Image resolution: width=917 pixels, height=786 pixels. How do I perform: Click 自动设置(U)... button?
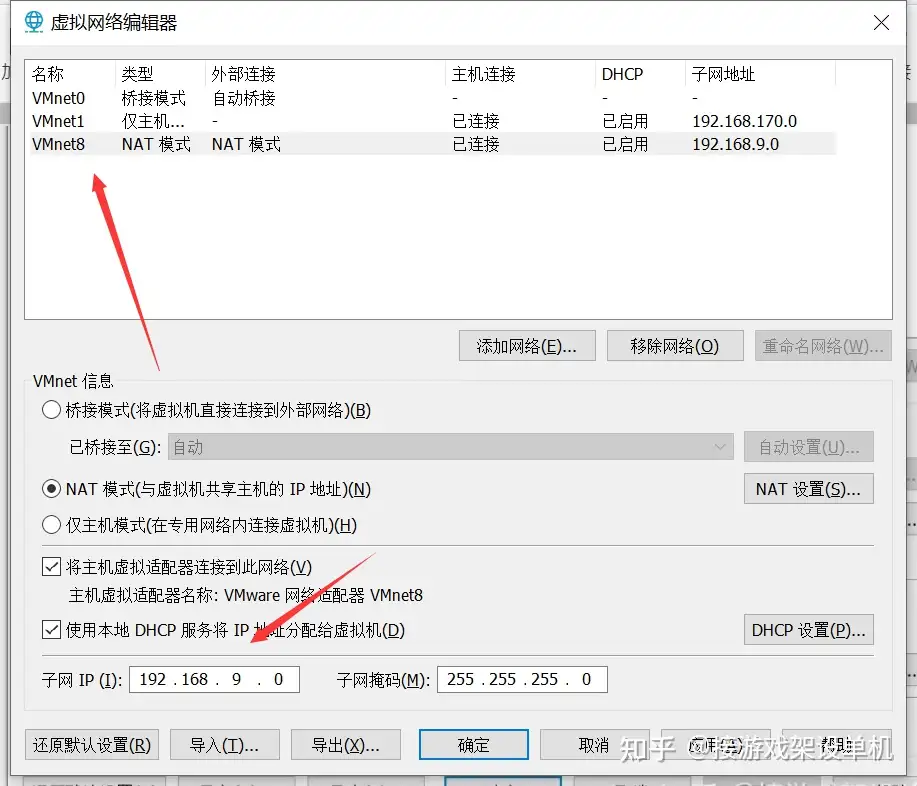809,447
